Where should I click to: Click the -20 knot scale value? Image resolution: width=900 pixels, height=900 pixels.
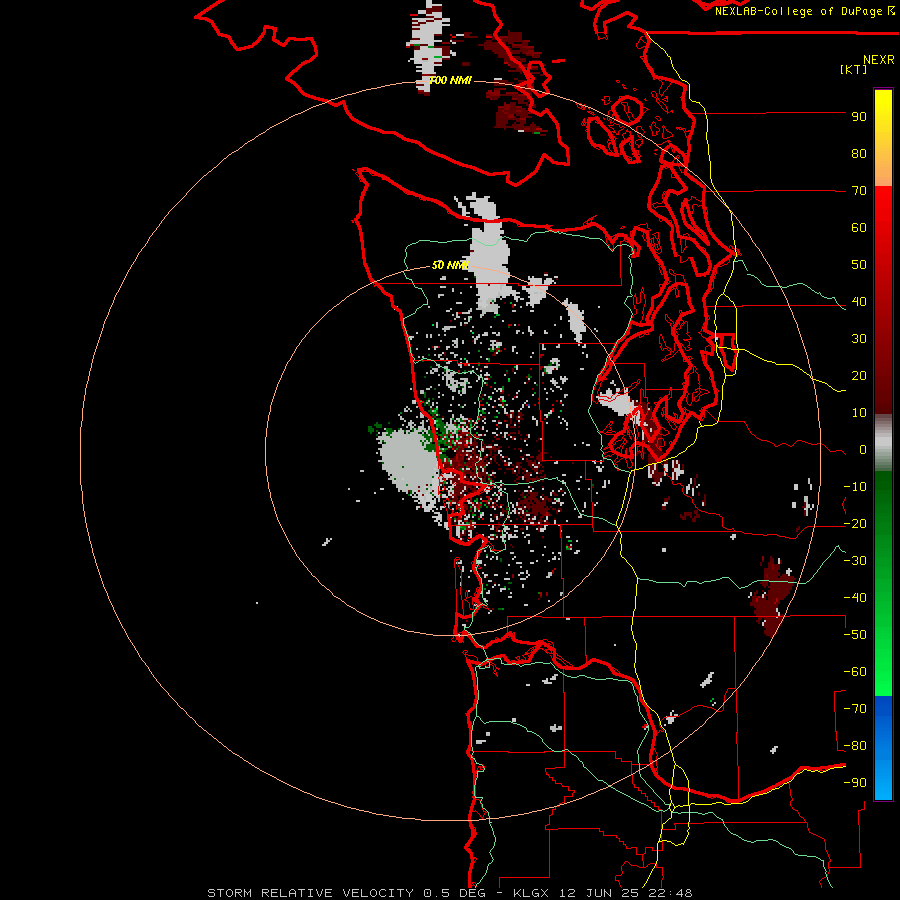855,524
